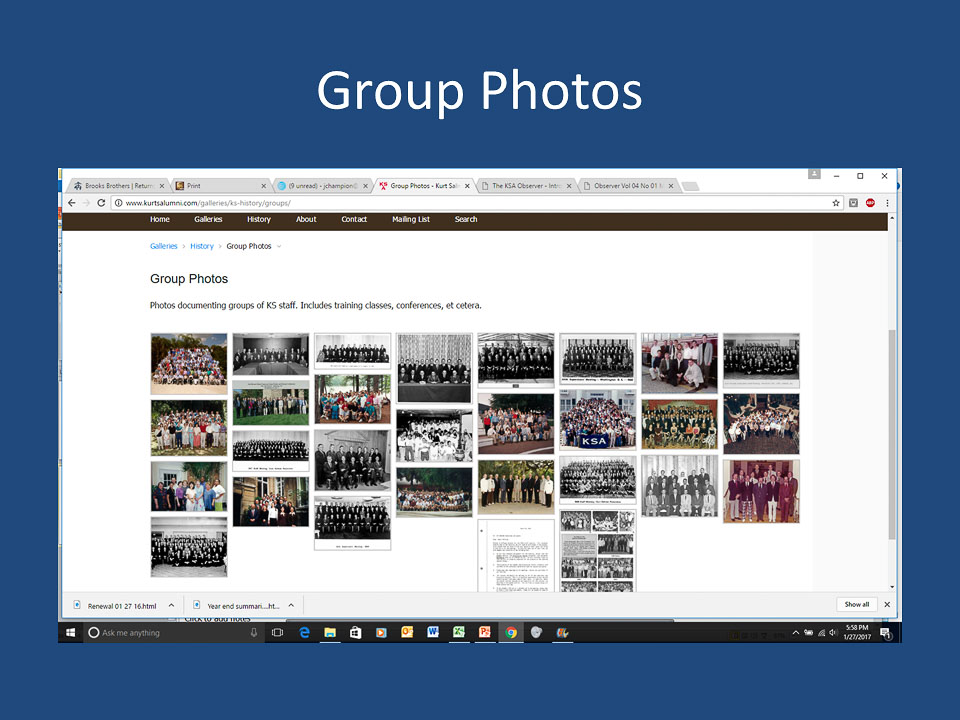Open the KSA banner group photo thumbnail
Viewport: 960px width, 720px height.
click(597, 420)
